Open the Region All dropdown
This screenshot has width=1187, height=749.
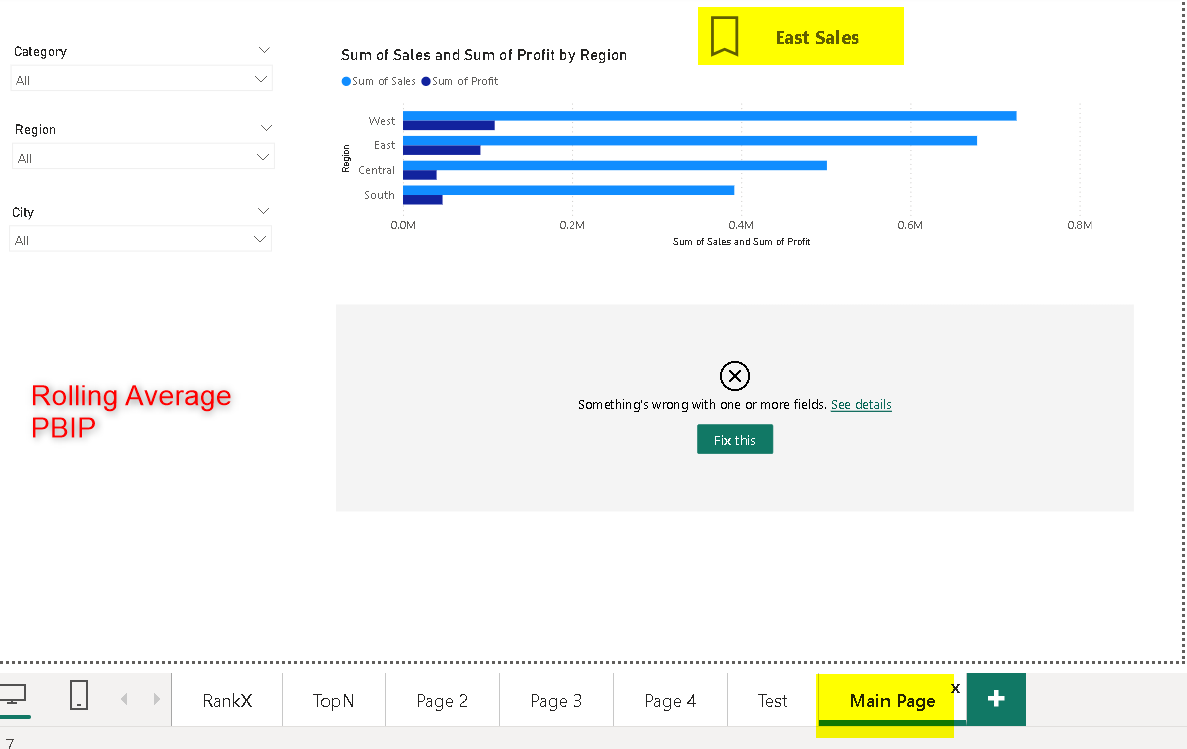coord(143,158)
